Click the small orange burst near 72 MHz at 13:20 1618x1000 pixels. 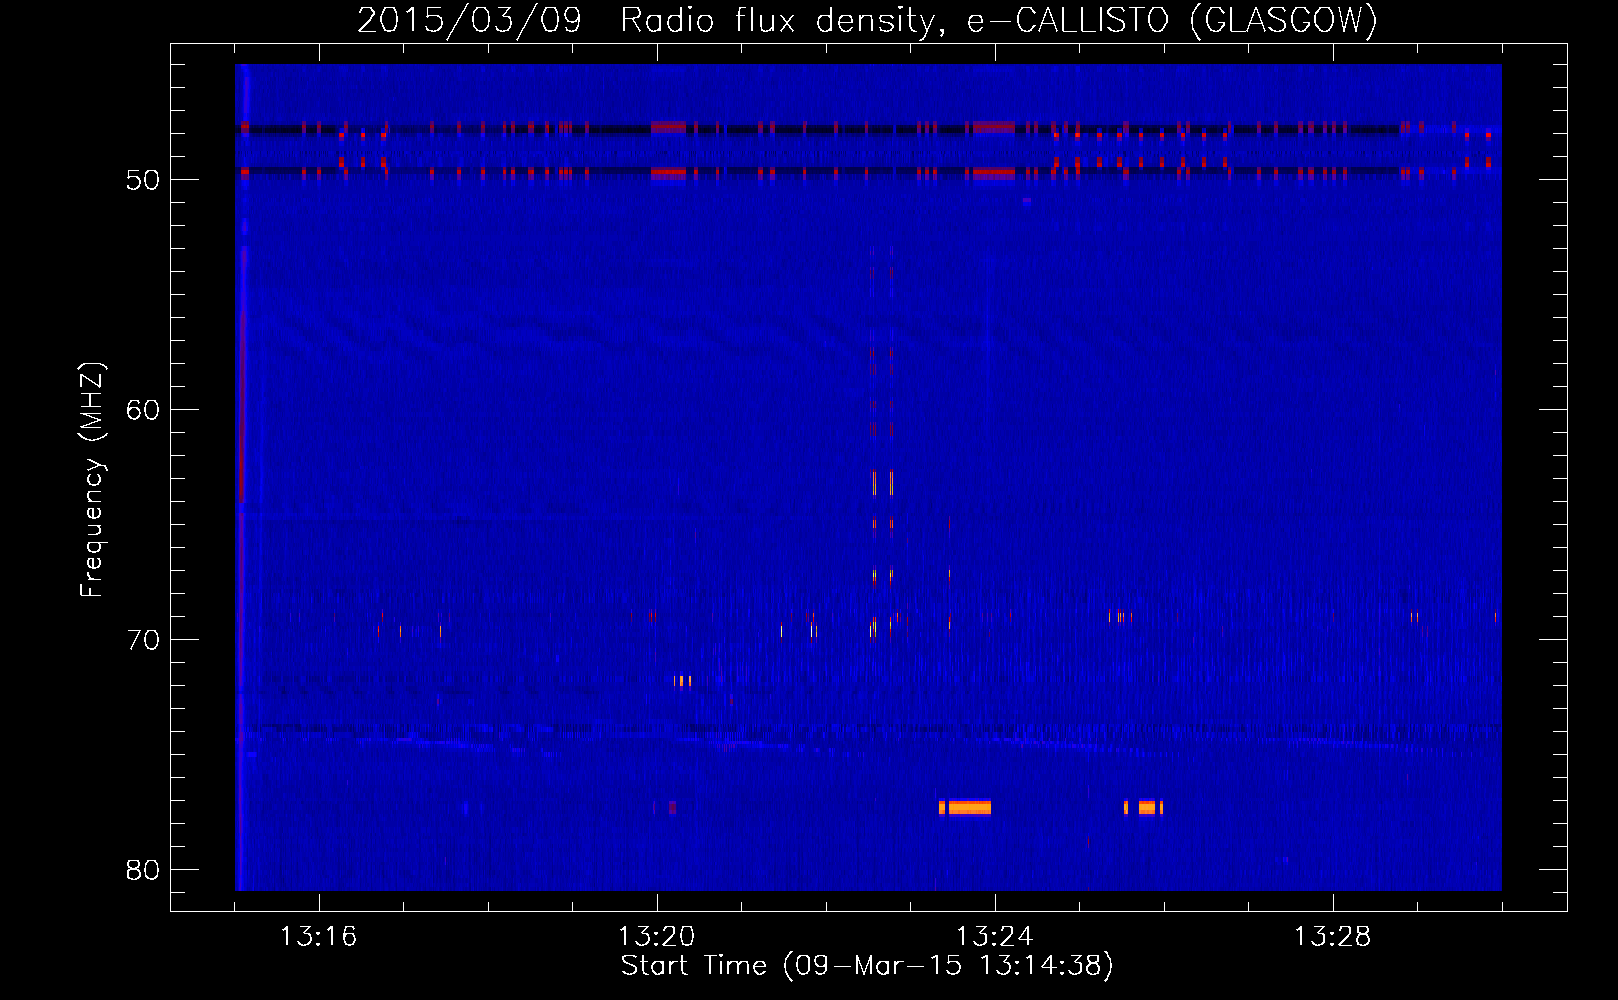click(683, 681)
